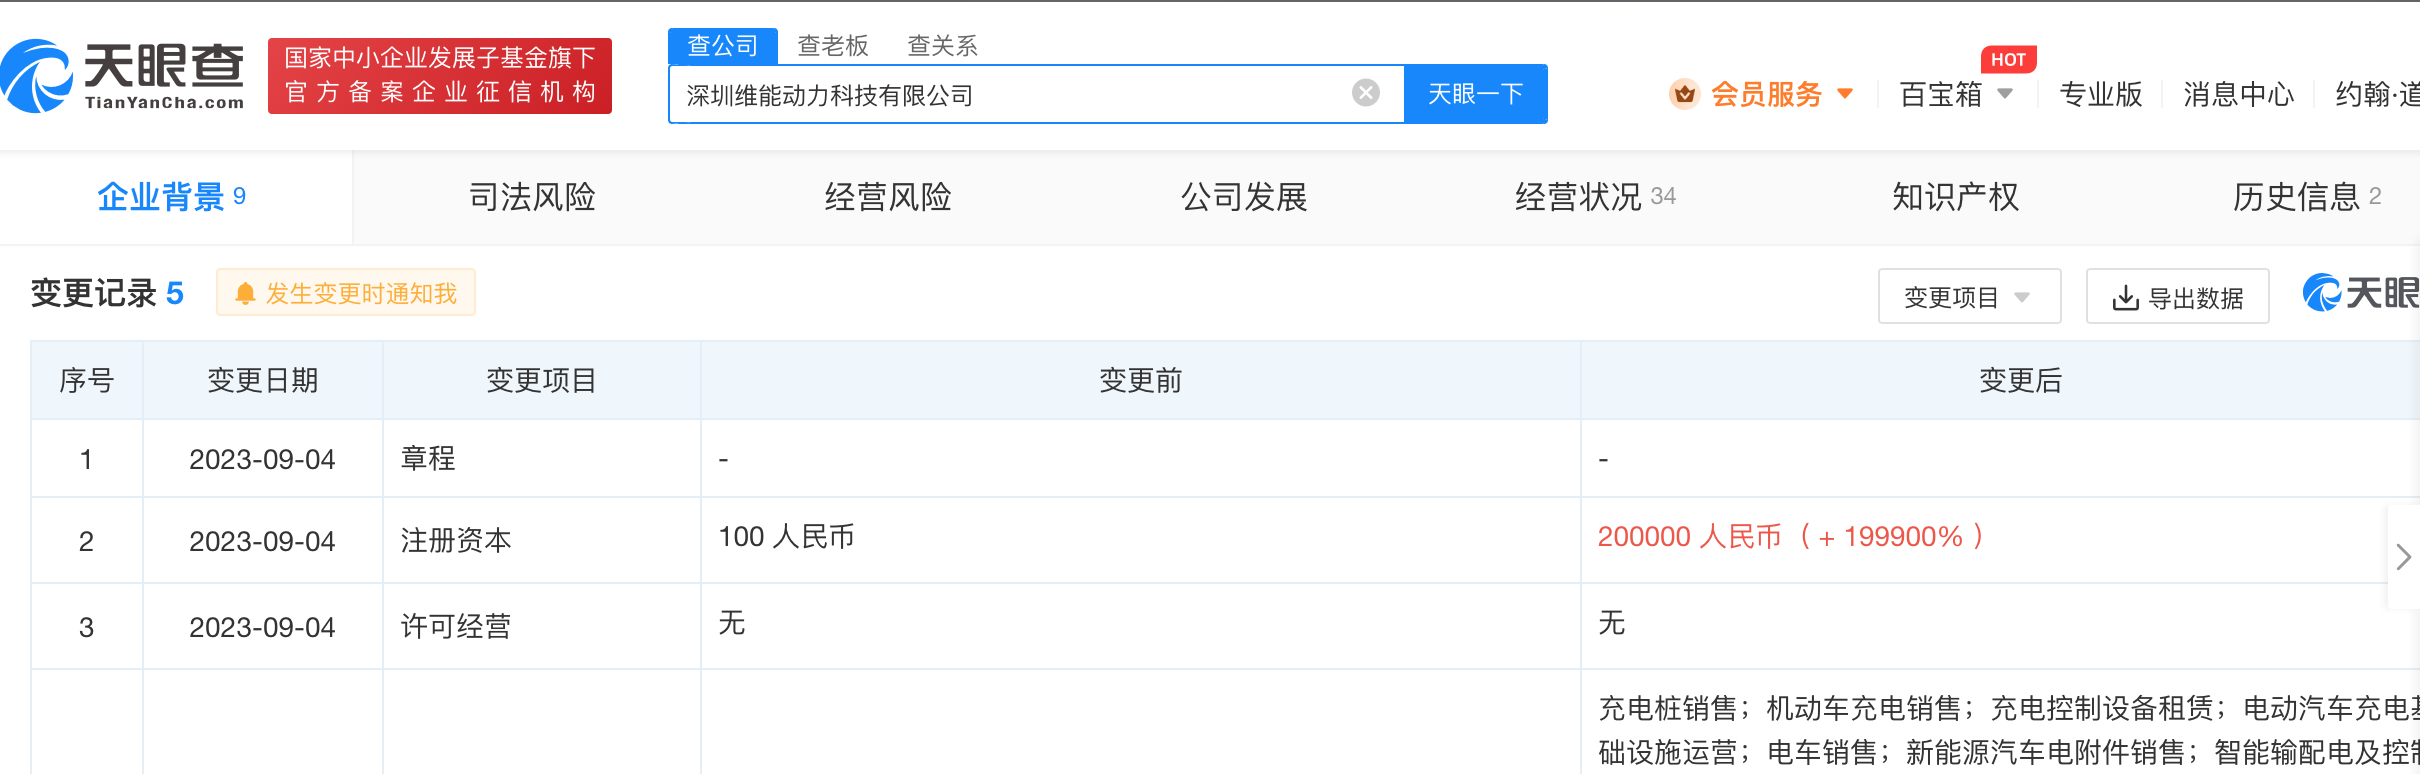Open the 消息中心 link
The width and height of the screenshot is (2420, 774).
(x=2238, y=94)
